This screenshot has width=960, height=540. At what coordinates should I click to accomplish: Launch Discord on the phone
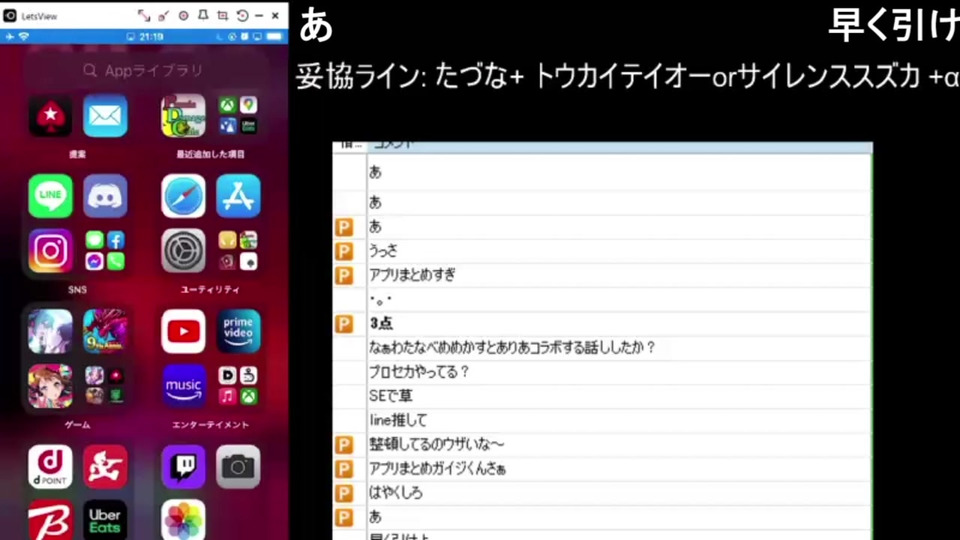[x=105, y=196]
